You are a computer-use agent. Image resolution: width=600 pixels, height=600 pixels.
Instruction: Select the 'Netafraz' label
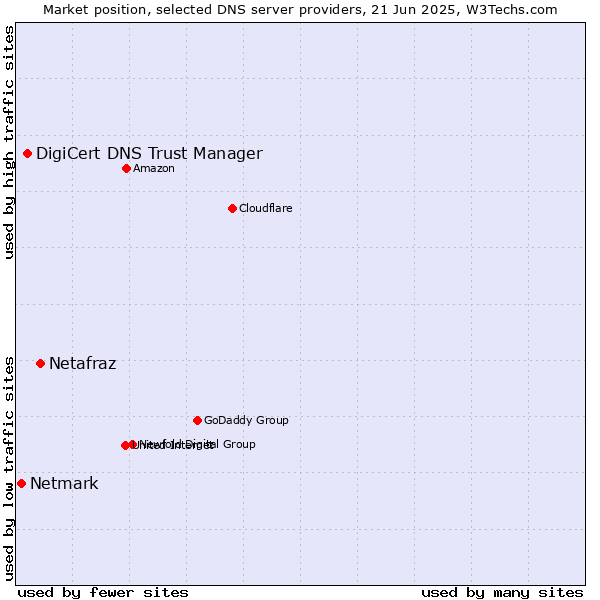tap(83, 364)
